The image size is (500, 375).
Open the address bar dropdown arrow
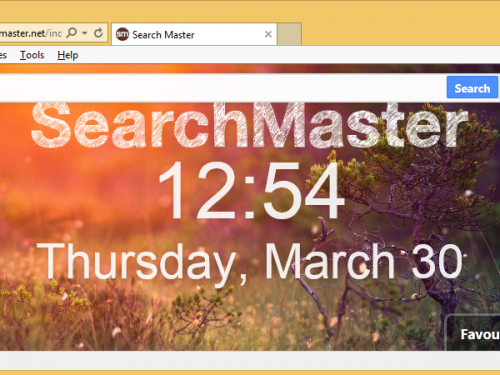point(85,33)
